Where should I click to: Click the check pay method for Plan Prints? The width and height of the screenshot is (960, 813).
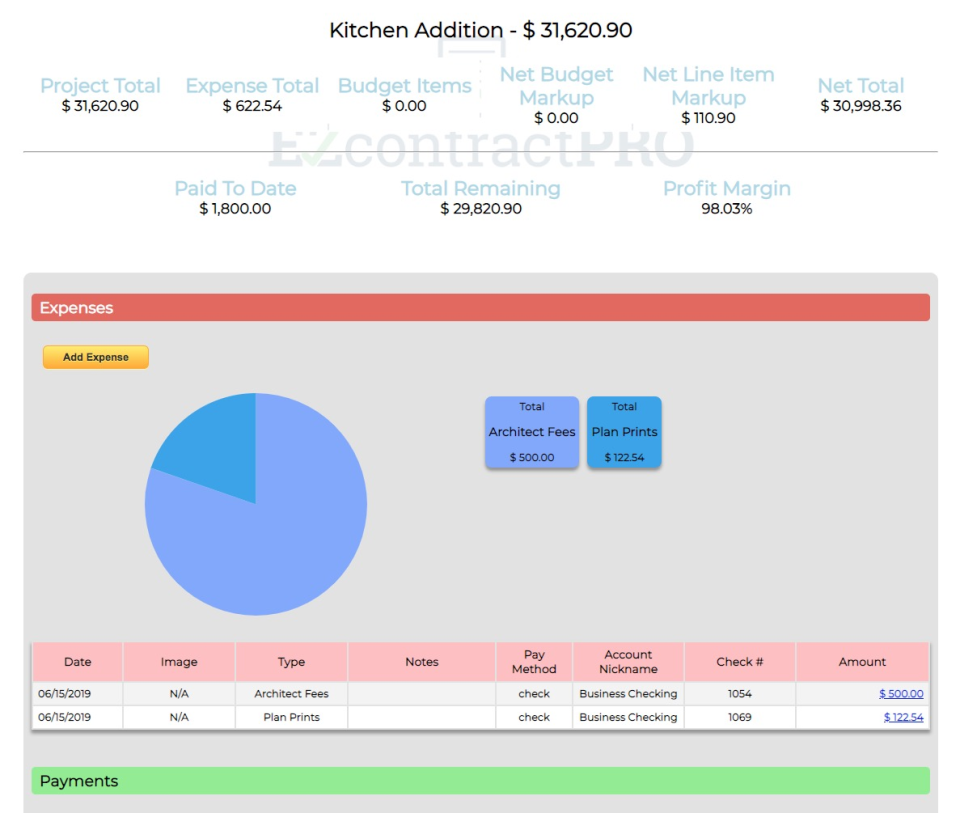point(534,717)
